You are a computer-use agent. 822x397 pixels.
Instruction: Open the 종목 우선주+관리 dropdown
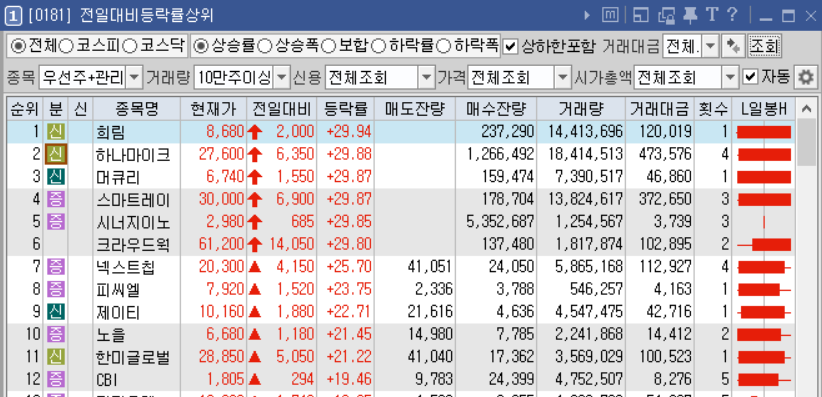click(134, 78)
